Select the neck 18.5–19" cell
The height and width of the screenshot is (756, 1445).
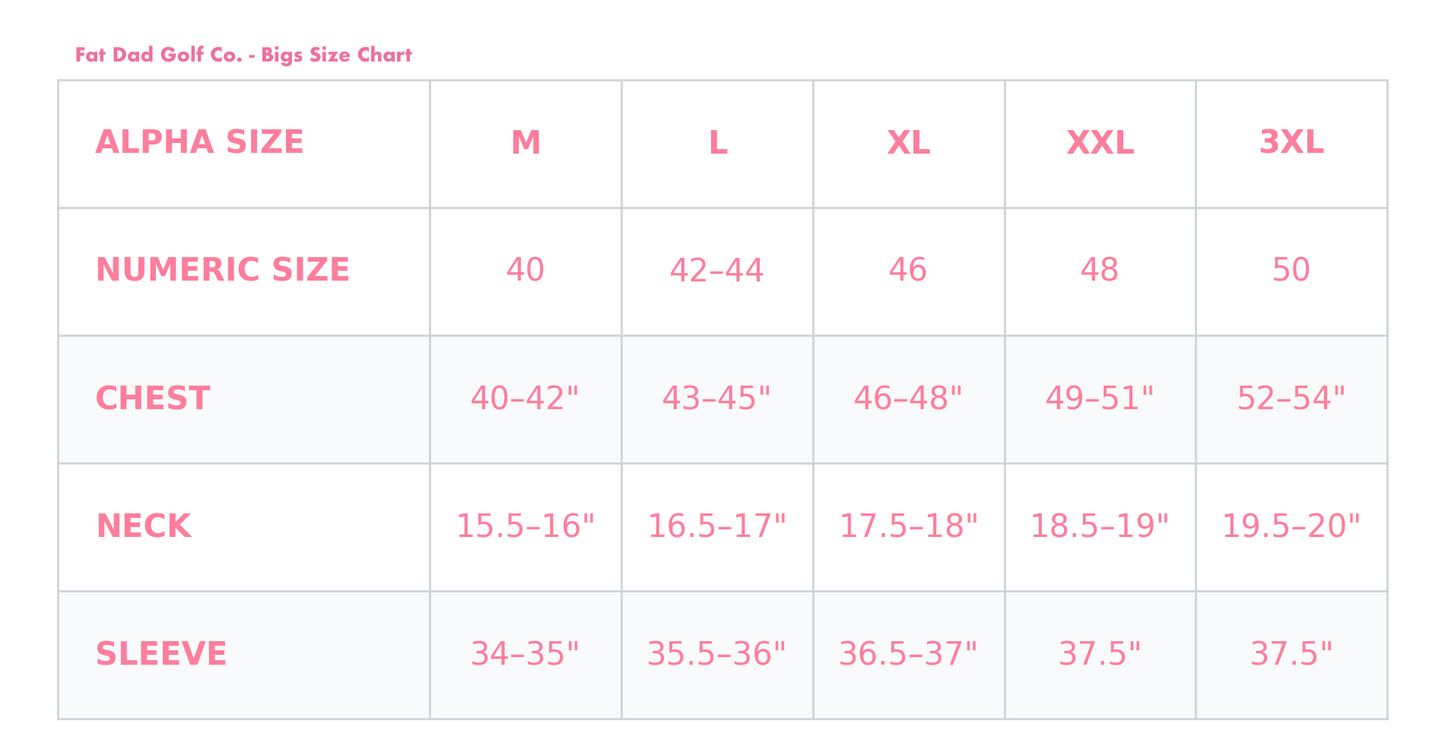coord(1100,526)
